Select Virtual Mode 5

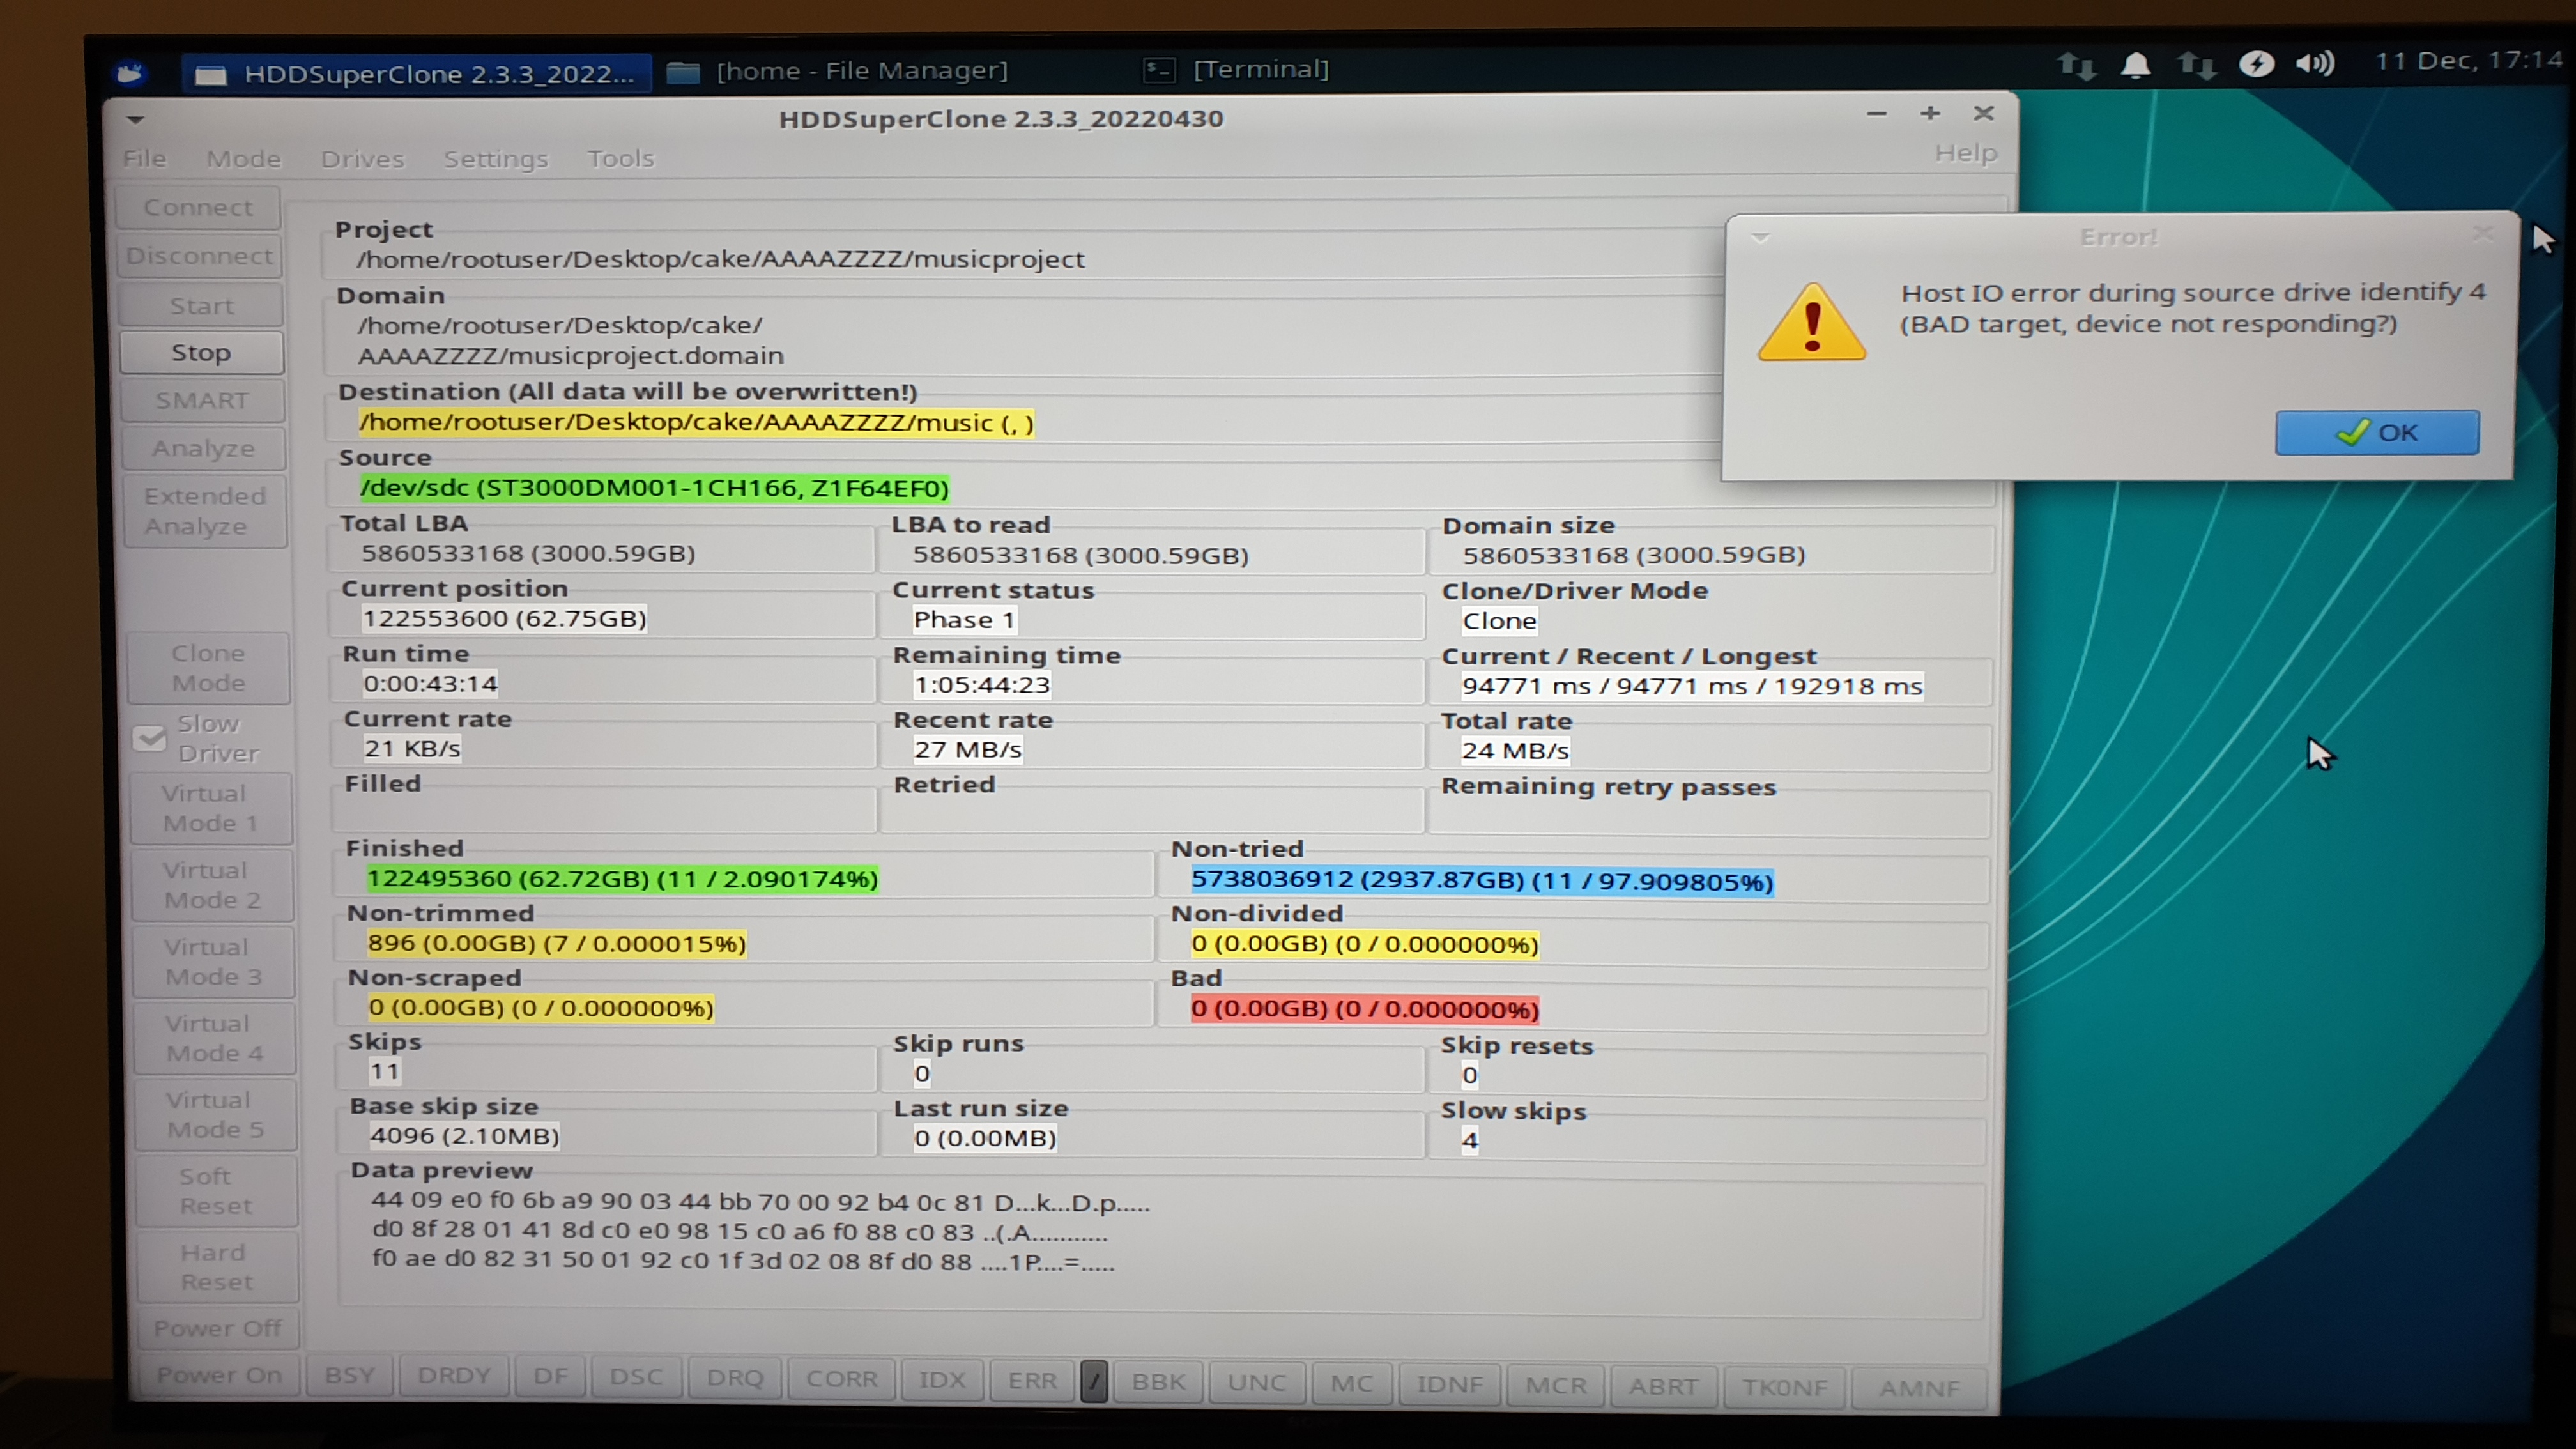216,1115
